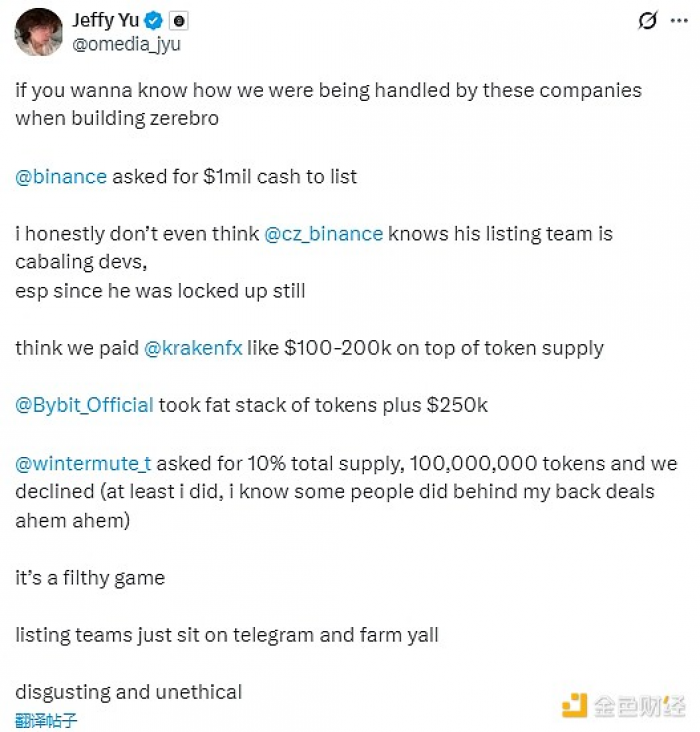Open the @wintermute_t mention
This screenshot has width=700, height=732.
(x=83, y=463)
